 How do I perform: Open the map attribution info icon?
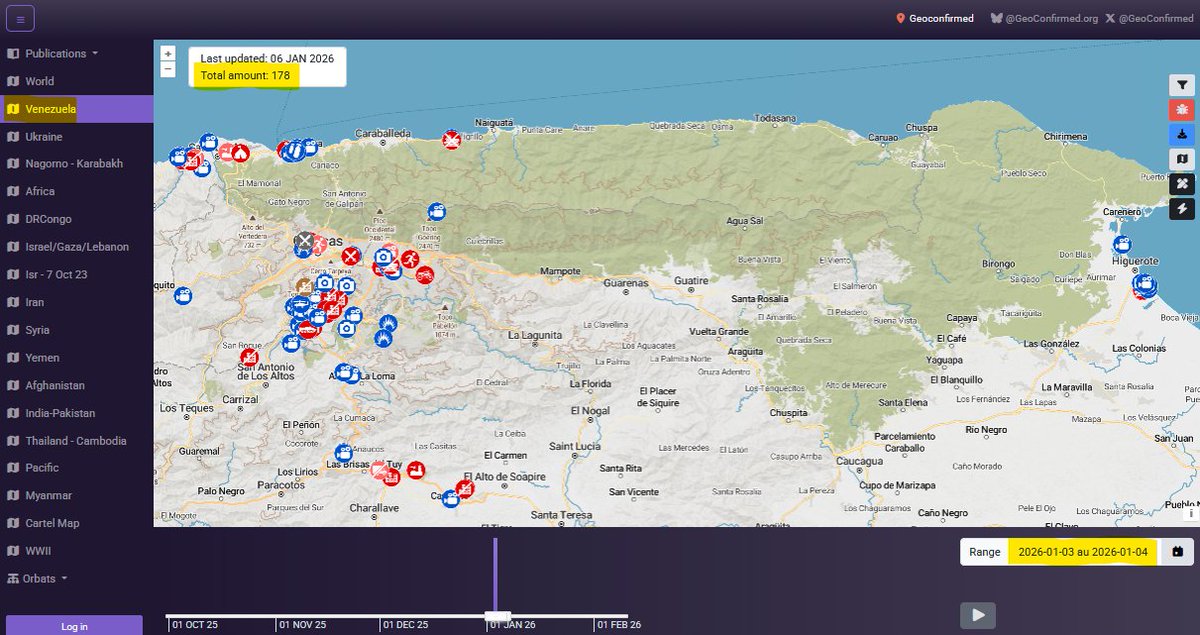tap(1191, 514)
